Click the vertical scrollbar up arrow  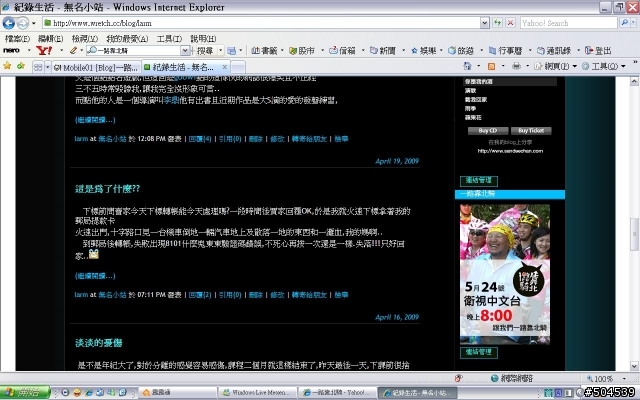point(634,81)
